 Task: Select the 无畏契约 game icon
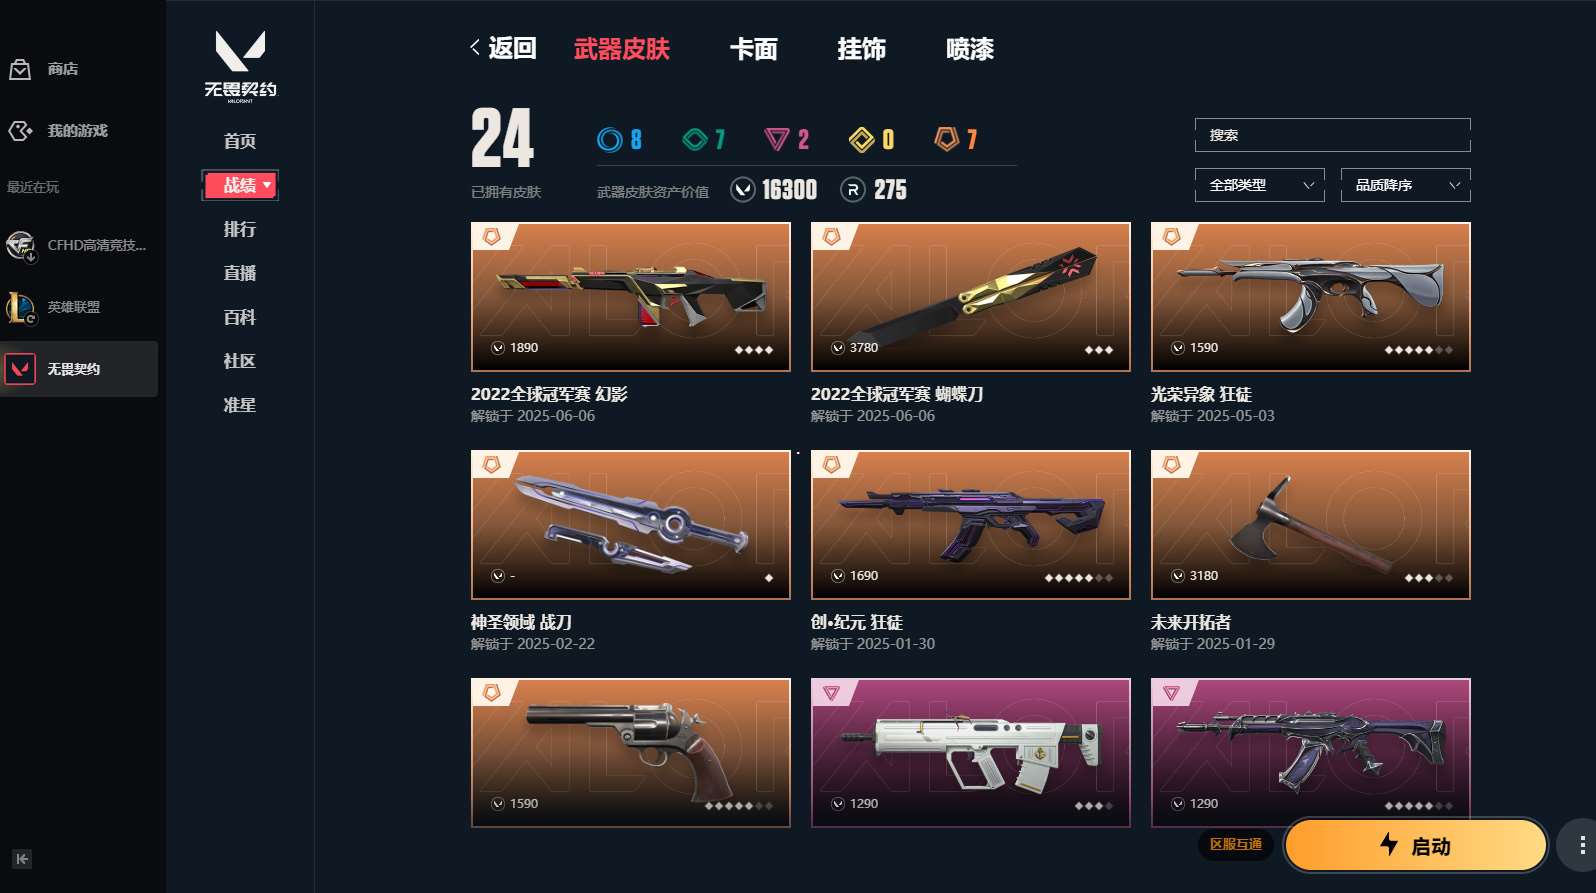[x=20, y=369]
